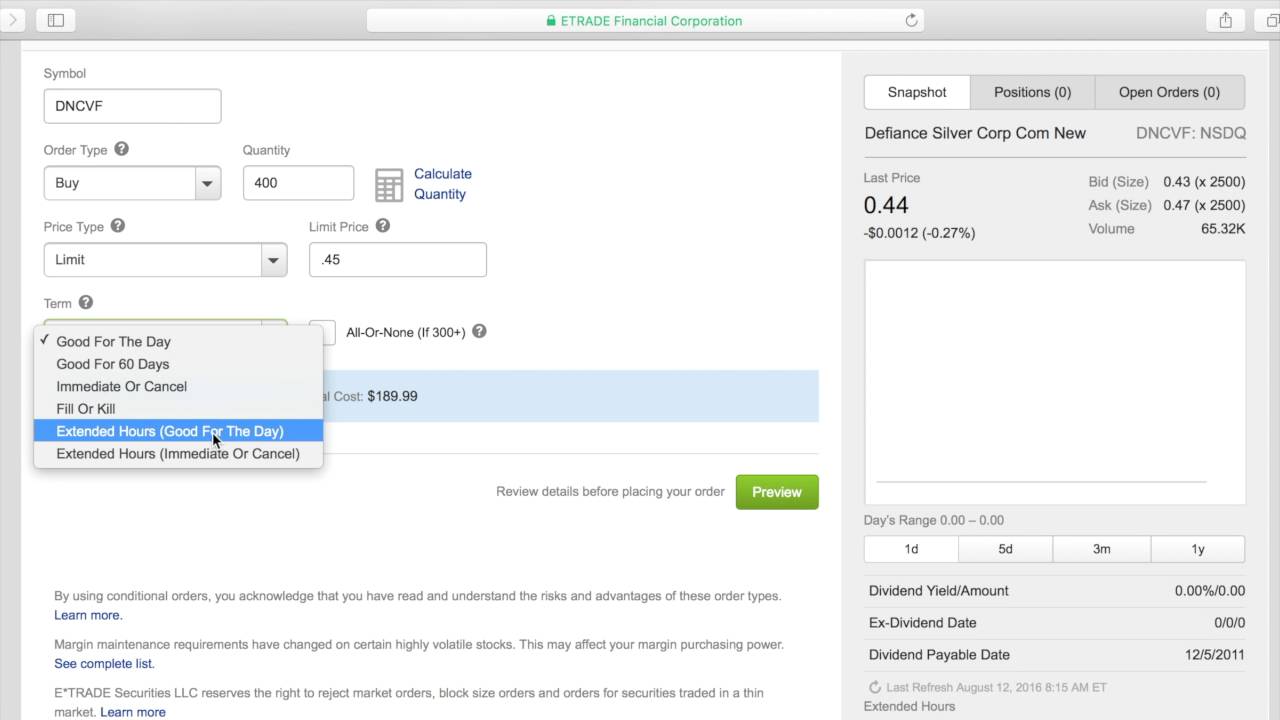This screenshot has width=1280, height=720.
Task: Click the Ask (Size) value 0.47 (x 2500)
Action: pyautogui.click(x=1204, y=205)
